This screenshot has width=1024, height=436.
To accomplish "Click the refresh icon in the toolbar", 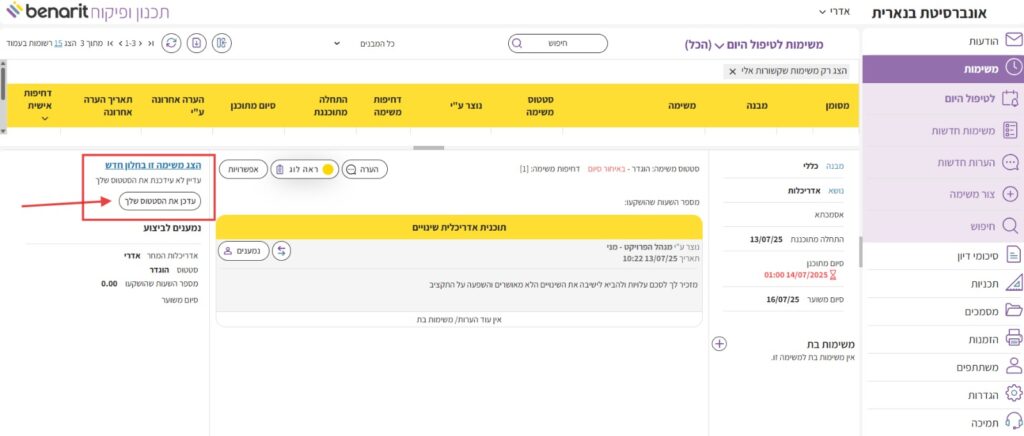I will tap(172, 43).
